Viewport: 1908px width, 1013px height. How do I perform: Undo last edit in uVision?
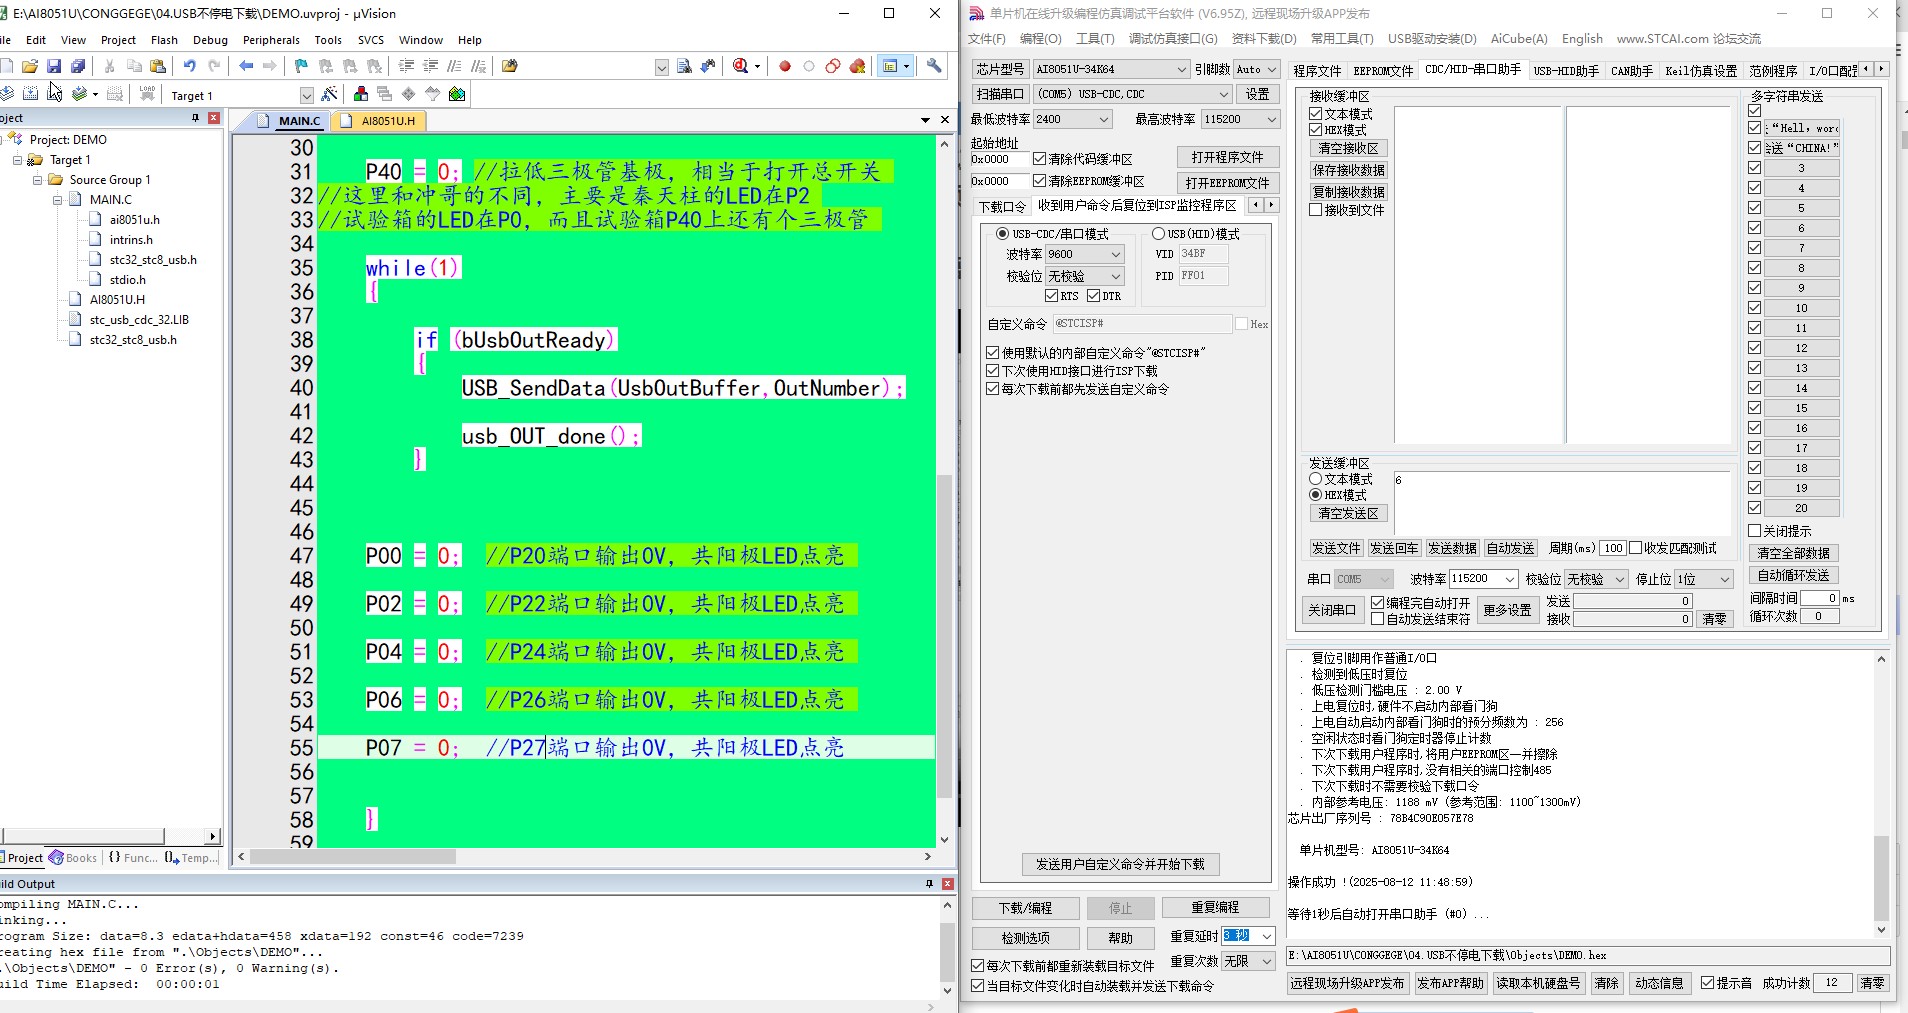[189, 66]
